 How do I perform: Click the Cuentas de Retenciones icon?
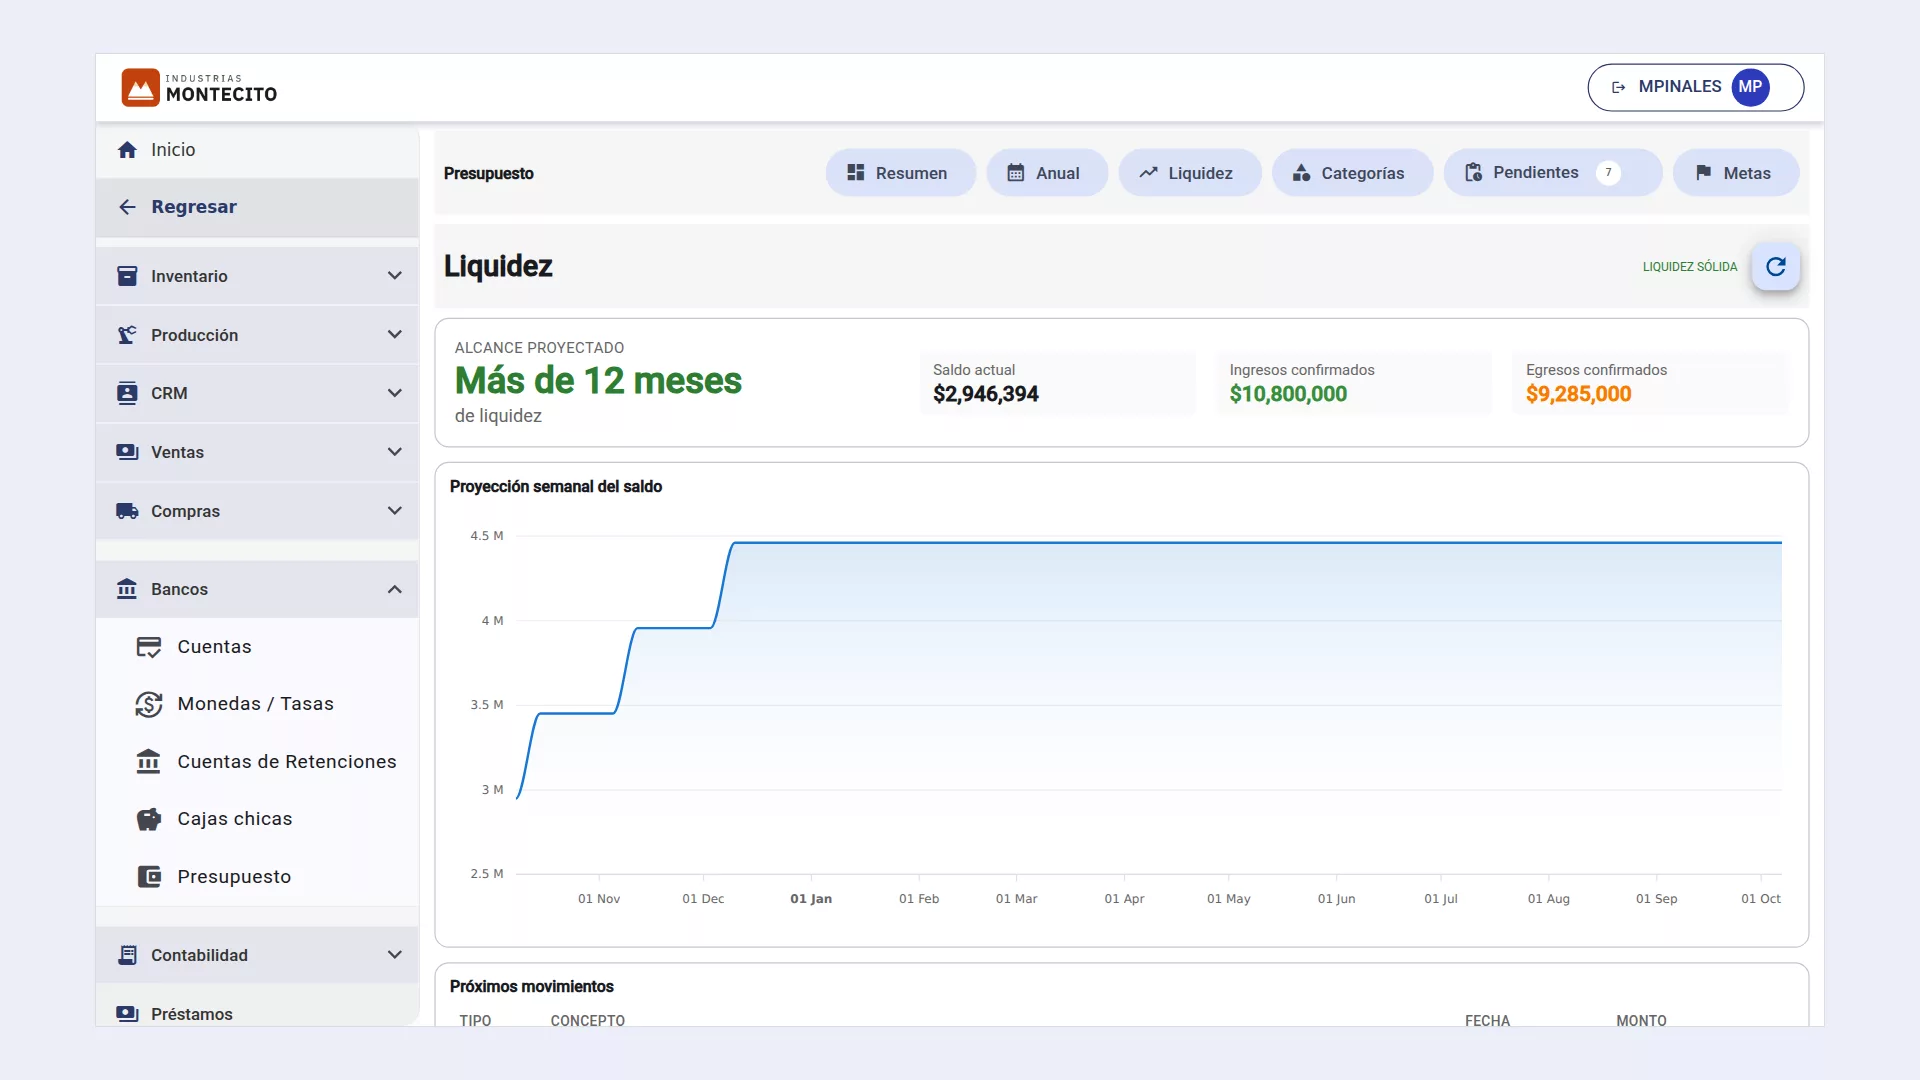[149, 762]
